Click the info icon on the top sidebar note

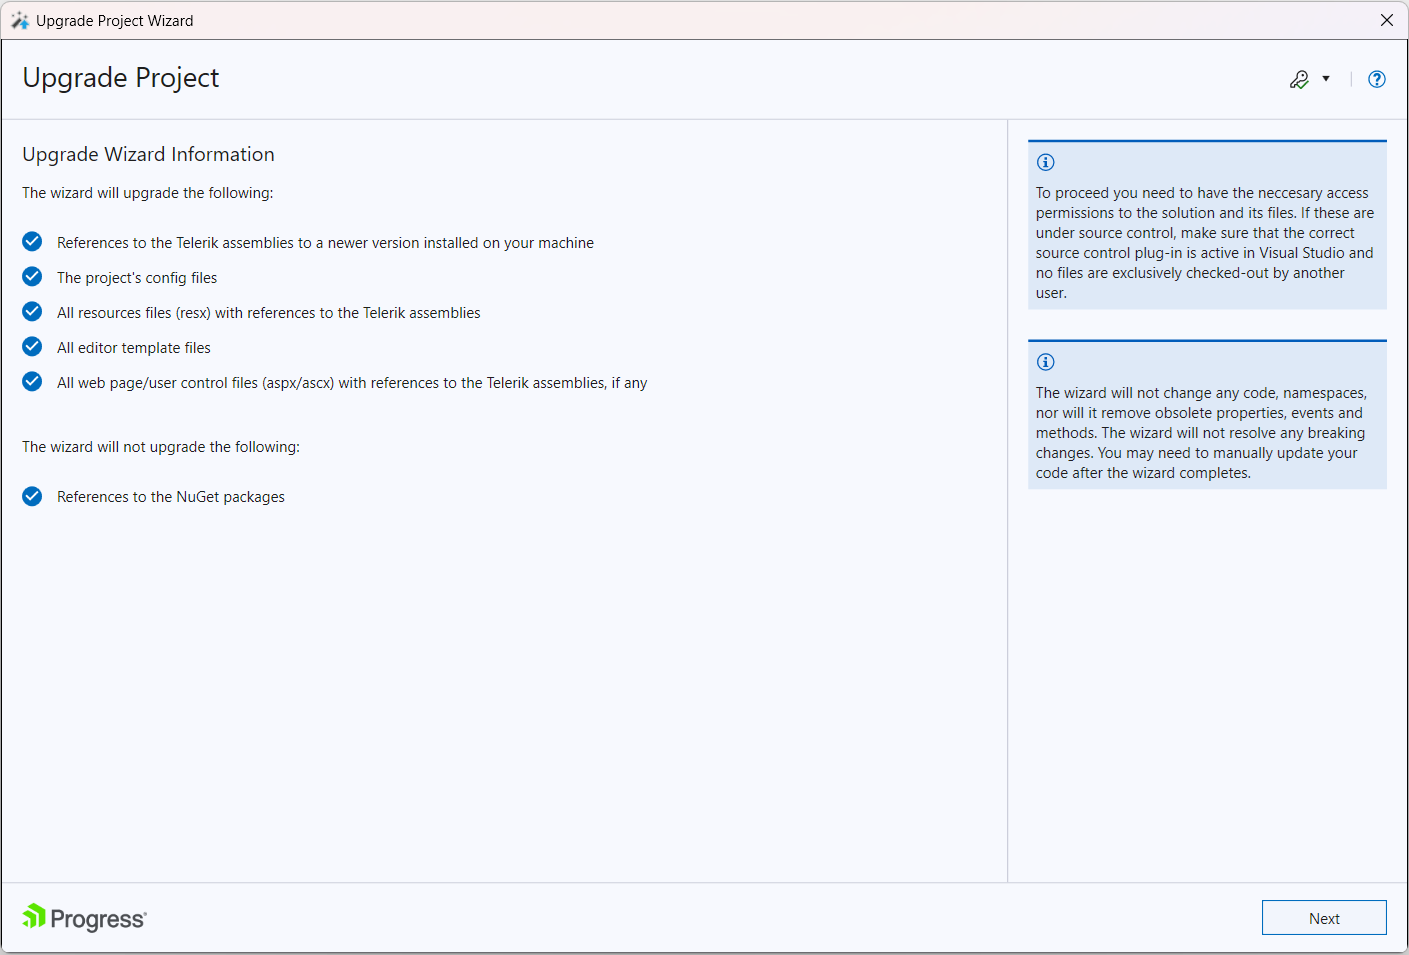[x=1046, y=161]
